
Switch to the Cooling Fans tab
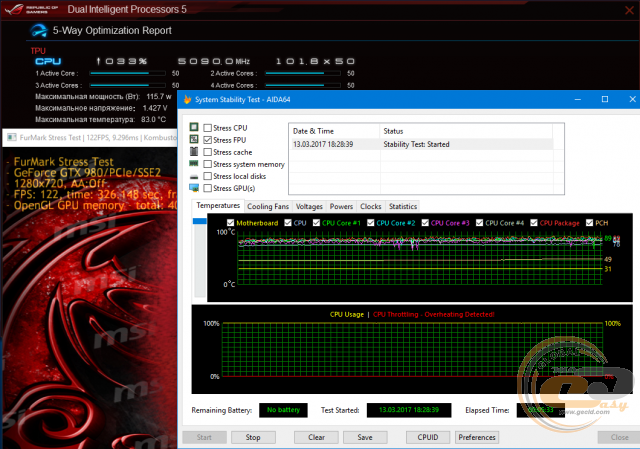[x=268, y=207]
